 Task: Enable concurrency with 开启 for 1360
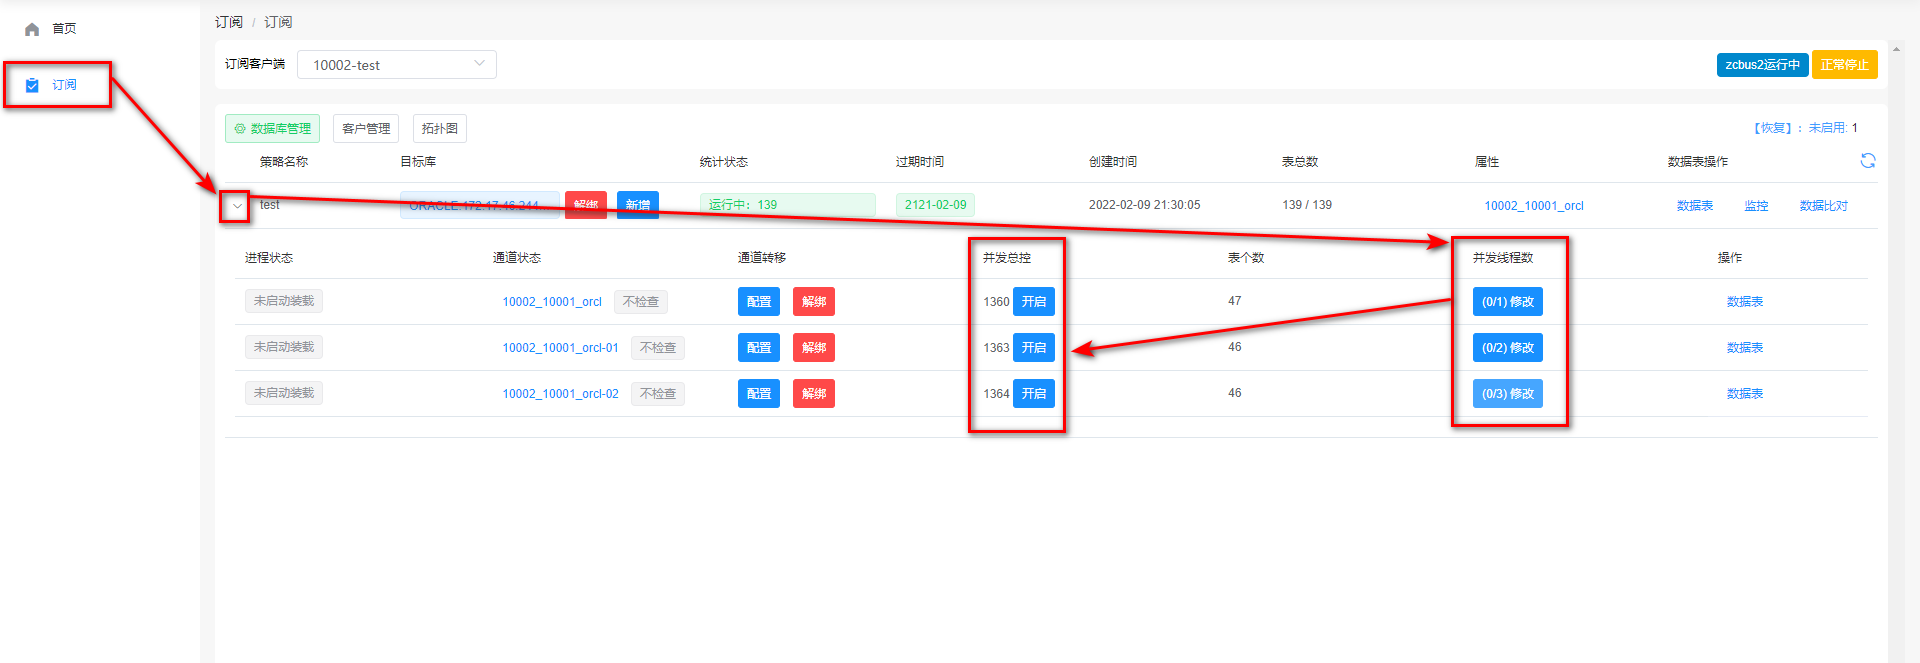(1033, 302)
